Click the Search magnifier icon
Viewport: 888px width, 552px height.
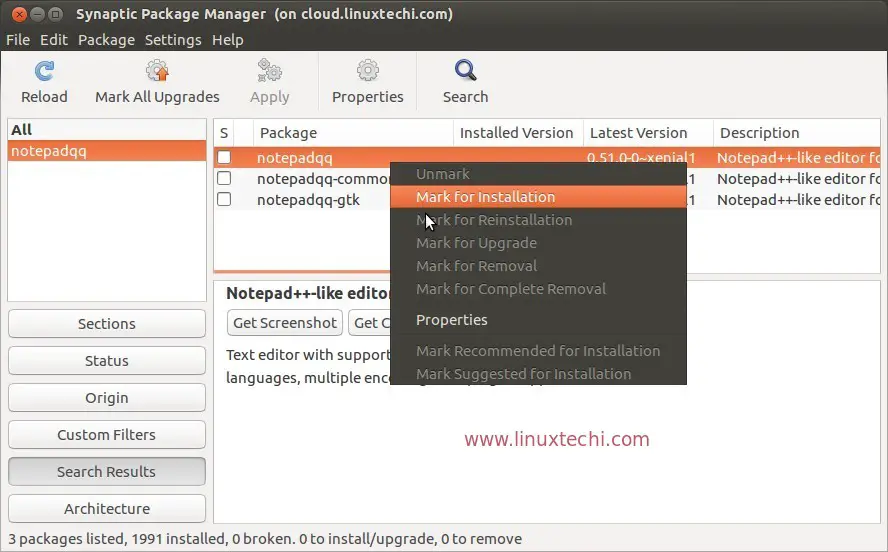click(x=466, y=71)
